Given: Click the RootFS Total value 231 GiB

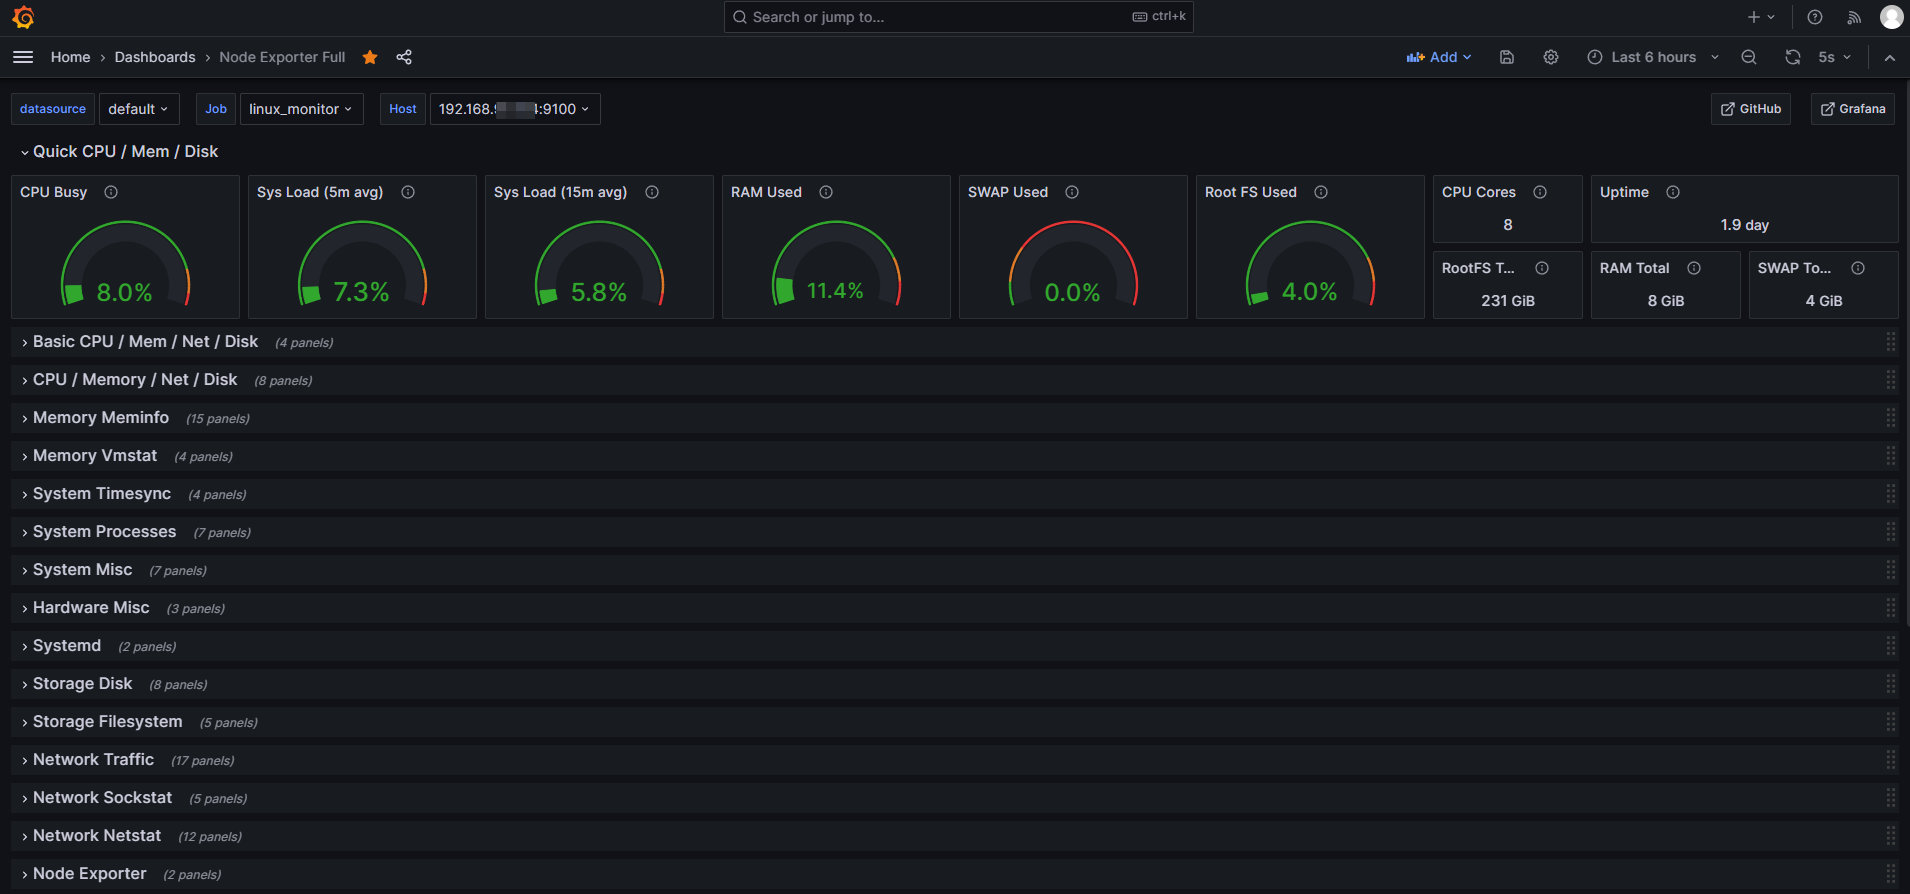Looking at the screenshot, I should point(1508,301).
